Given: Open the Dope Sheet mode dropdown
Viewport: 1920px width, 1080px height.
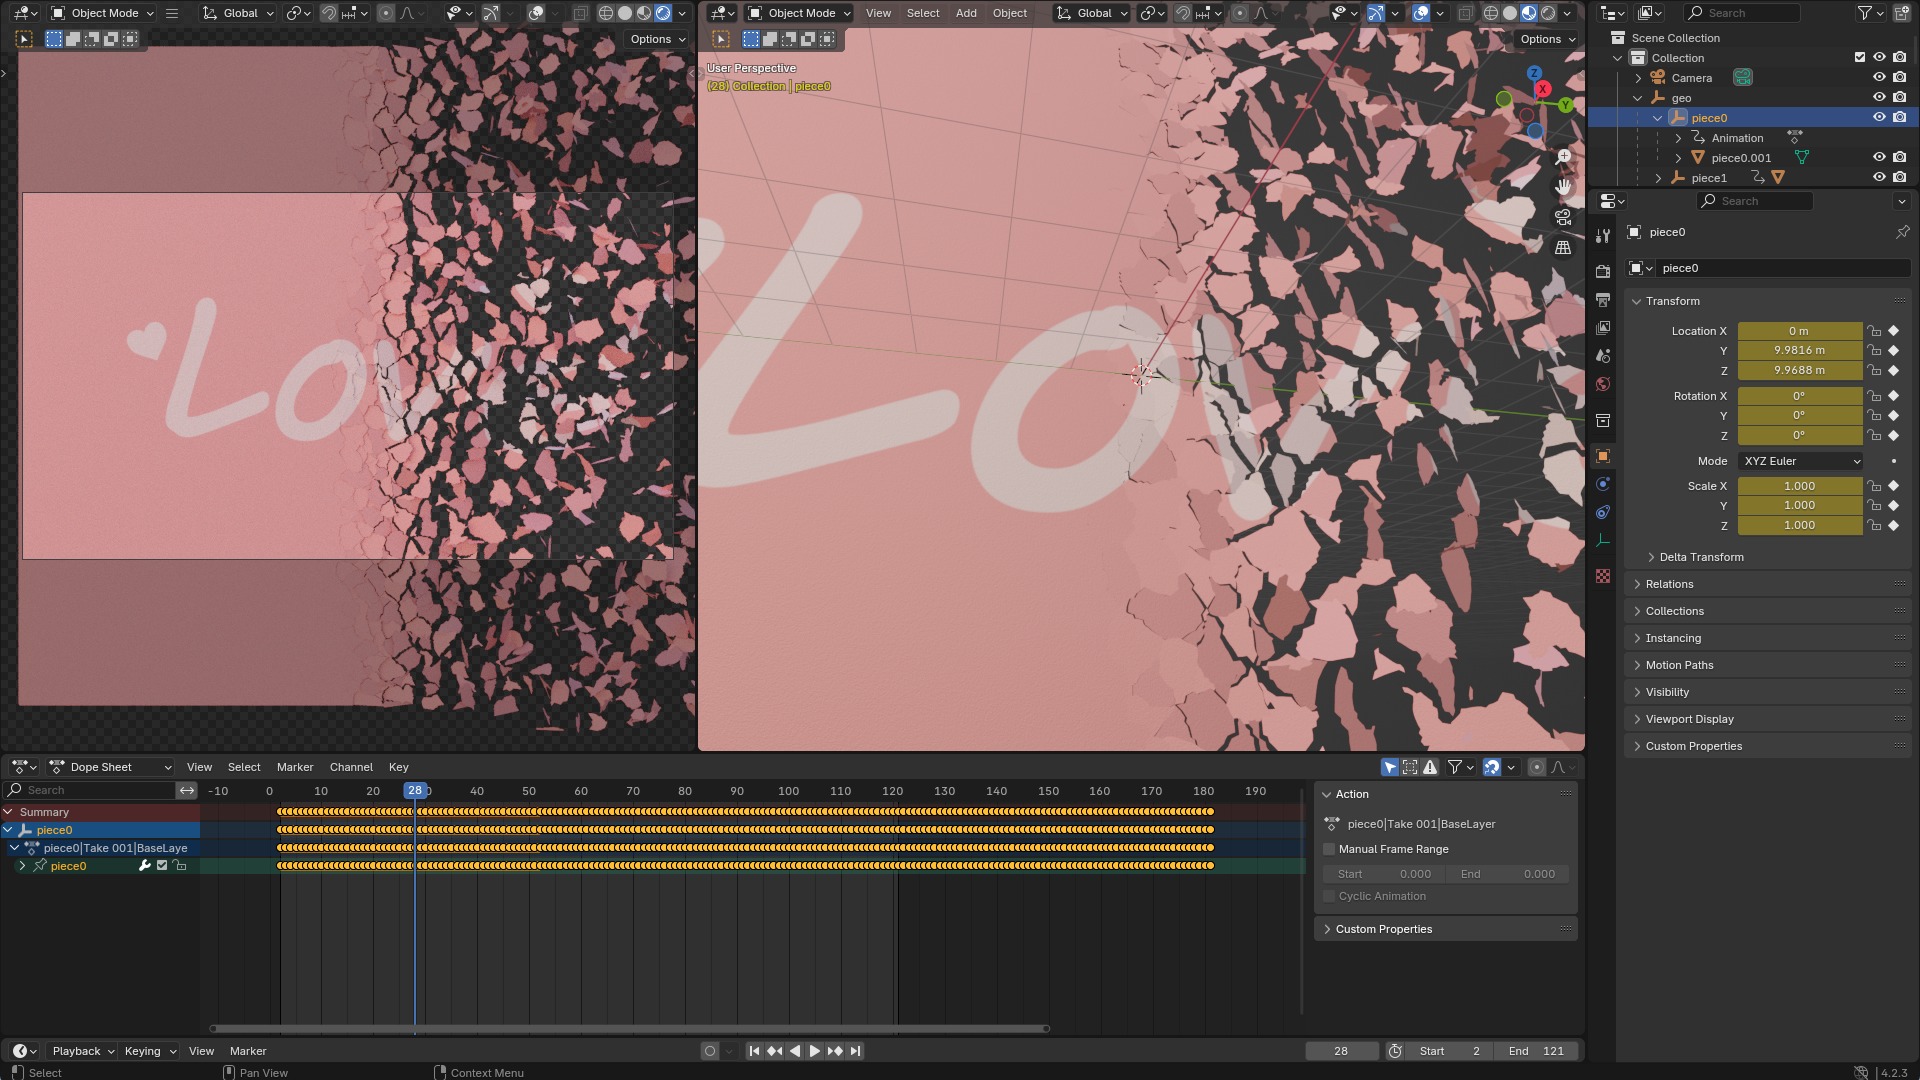Looking at the screenshot, I should coord(110,767).
